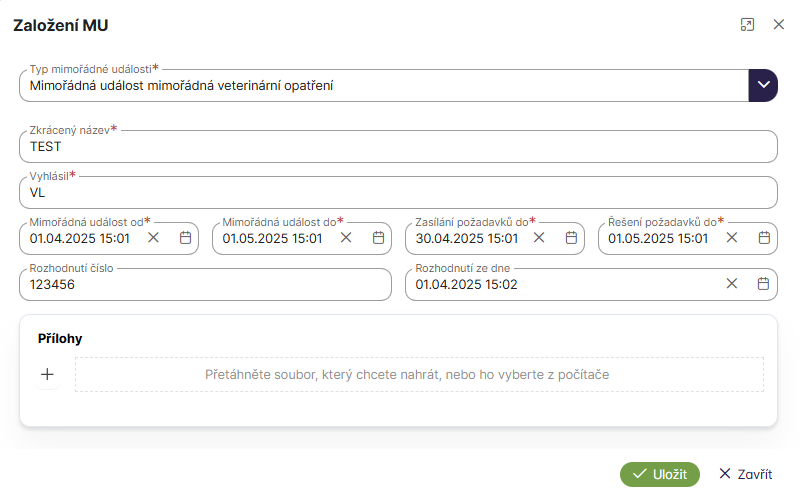
Task: Clear the 'Zasílání požadavků do' date
Action: pos(539,238)
